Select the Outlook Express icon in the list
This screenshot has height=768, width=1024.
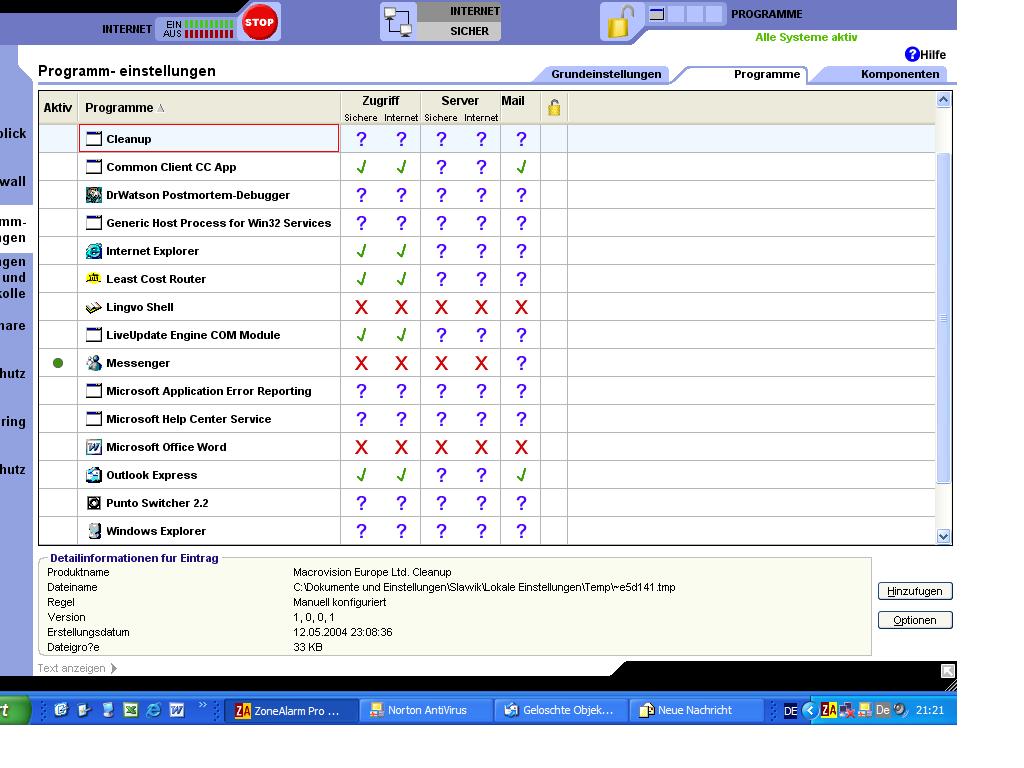point(94,475)
